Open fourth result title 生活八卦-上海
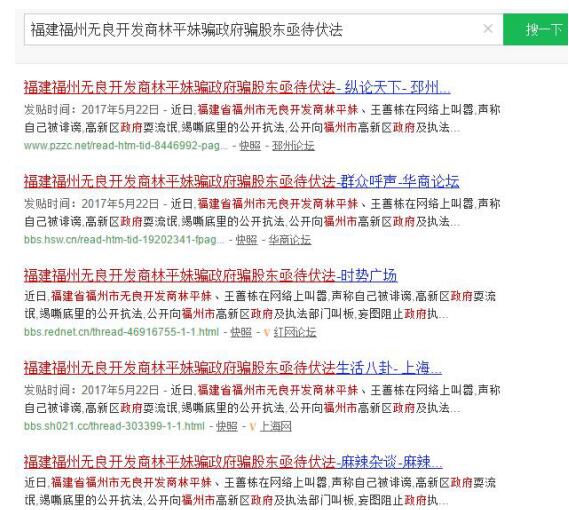The image size is (569, 510). click(x=233, y=368)
